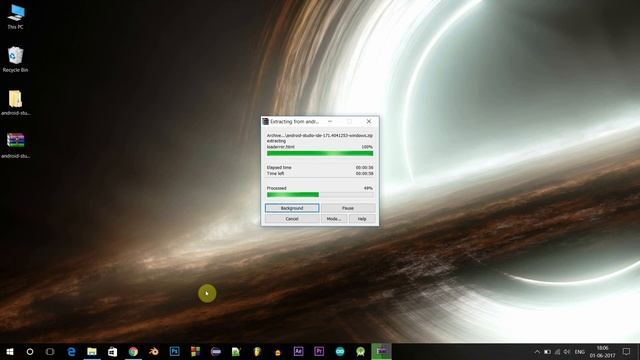Launch Blender from taskbar
640x360 pixels.
point(154,351)
